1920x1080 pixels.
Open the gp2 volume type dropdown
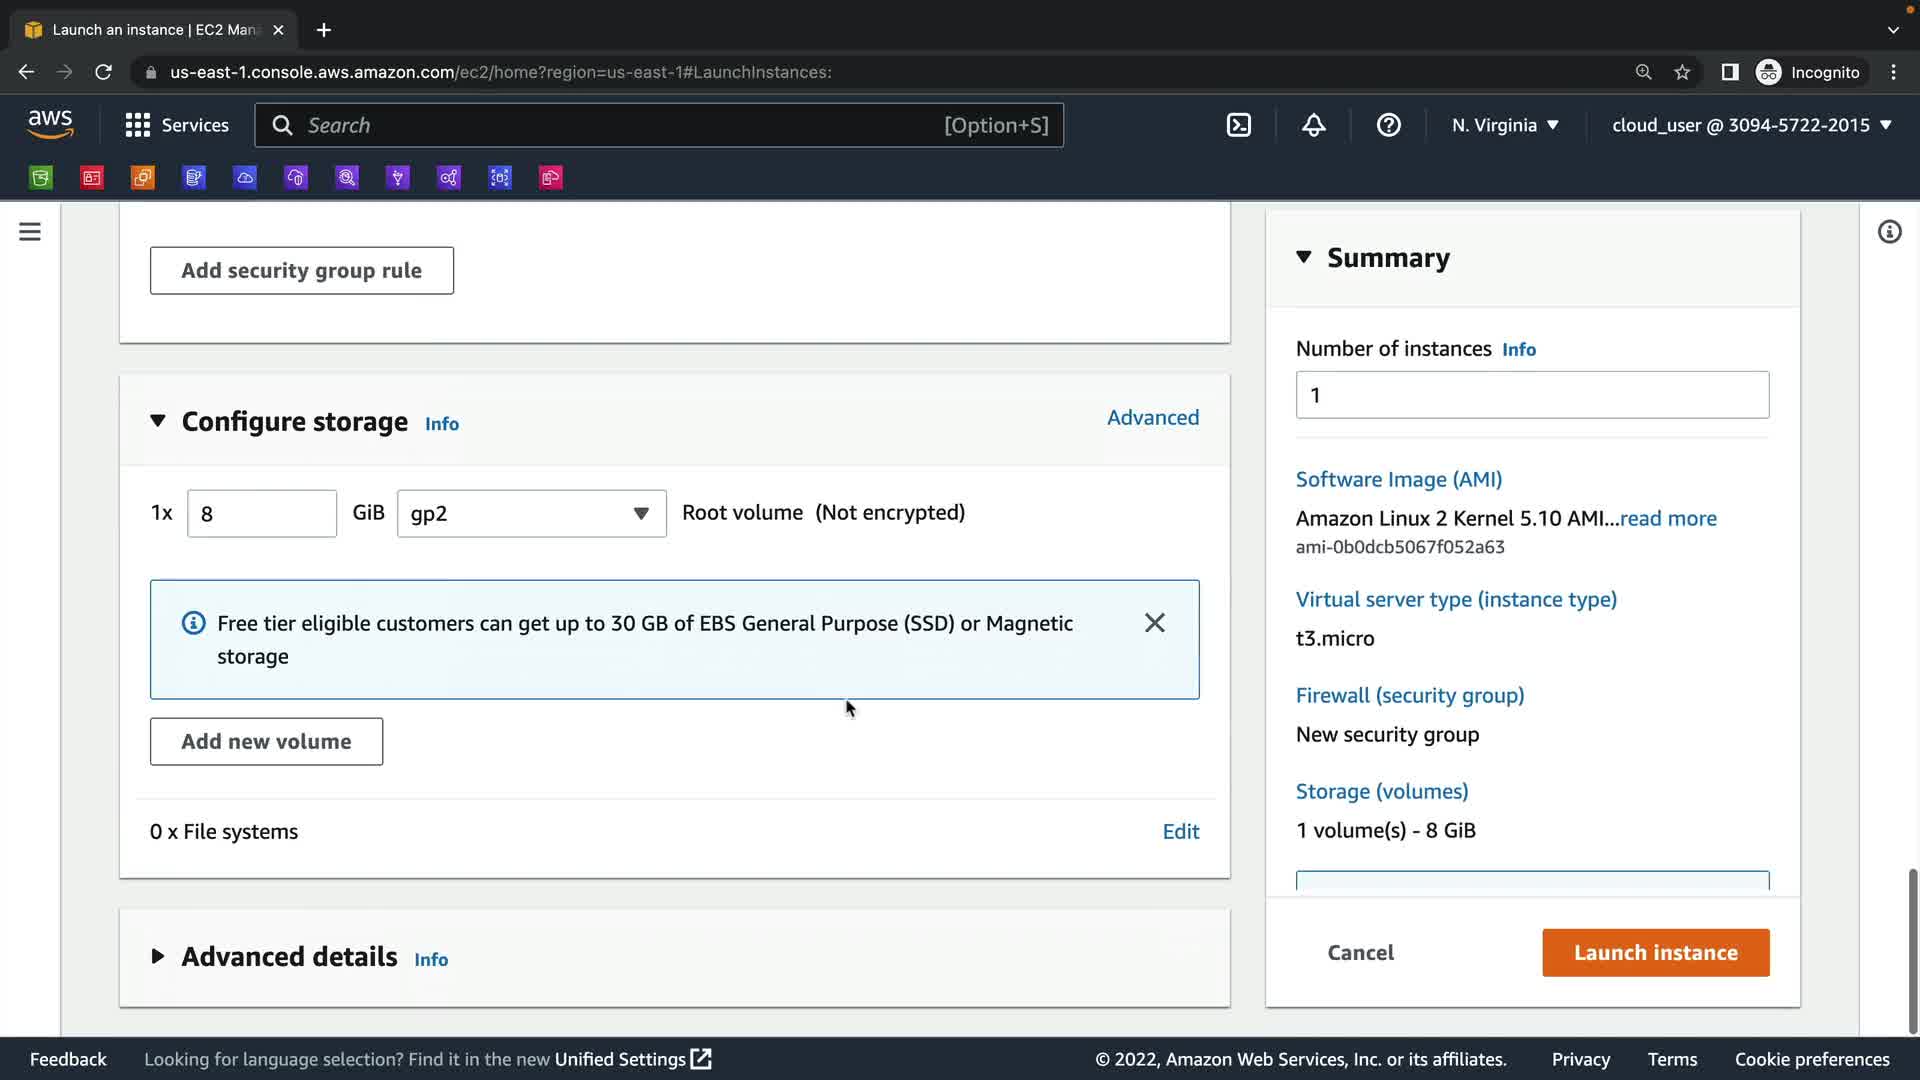531,513
